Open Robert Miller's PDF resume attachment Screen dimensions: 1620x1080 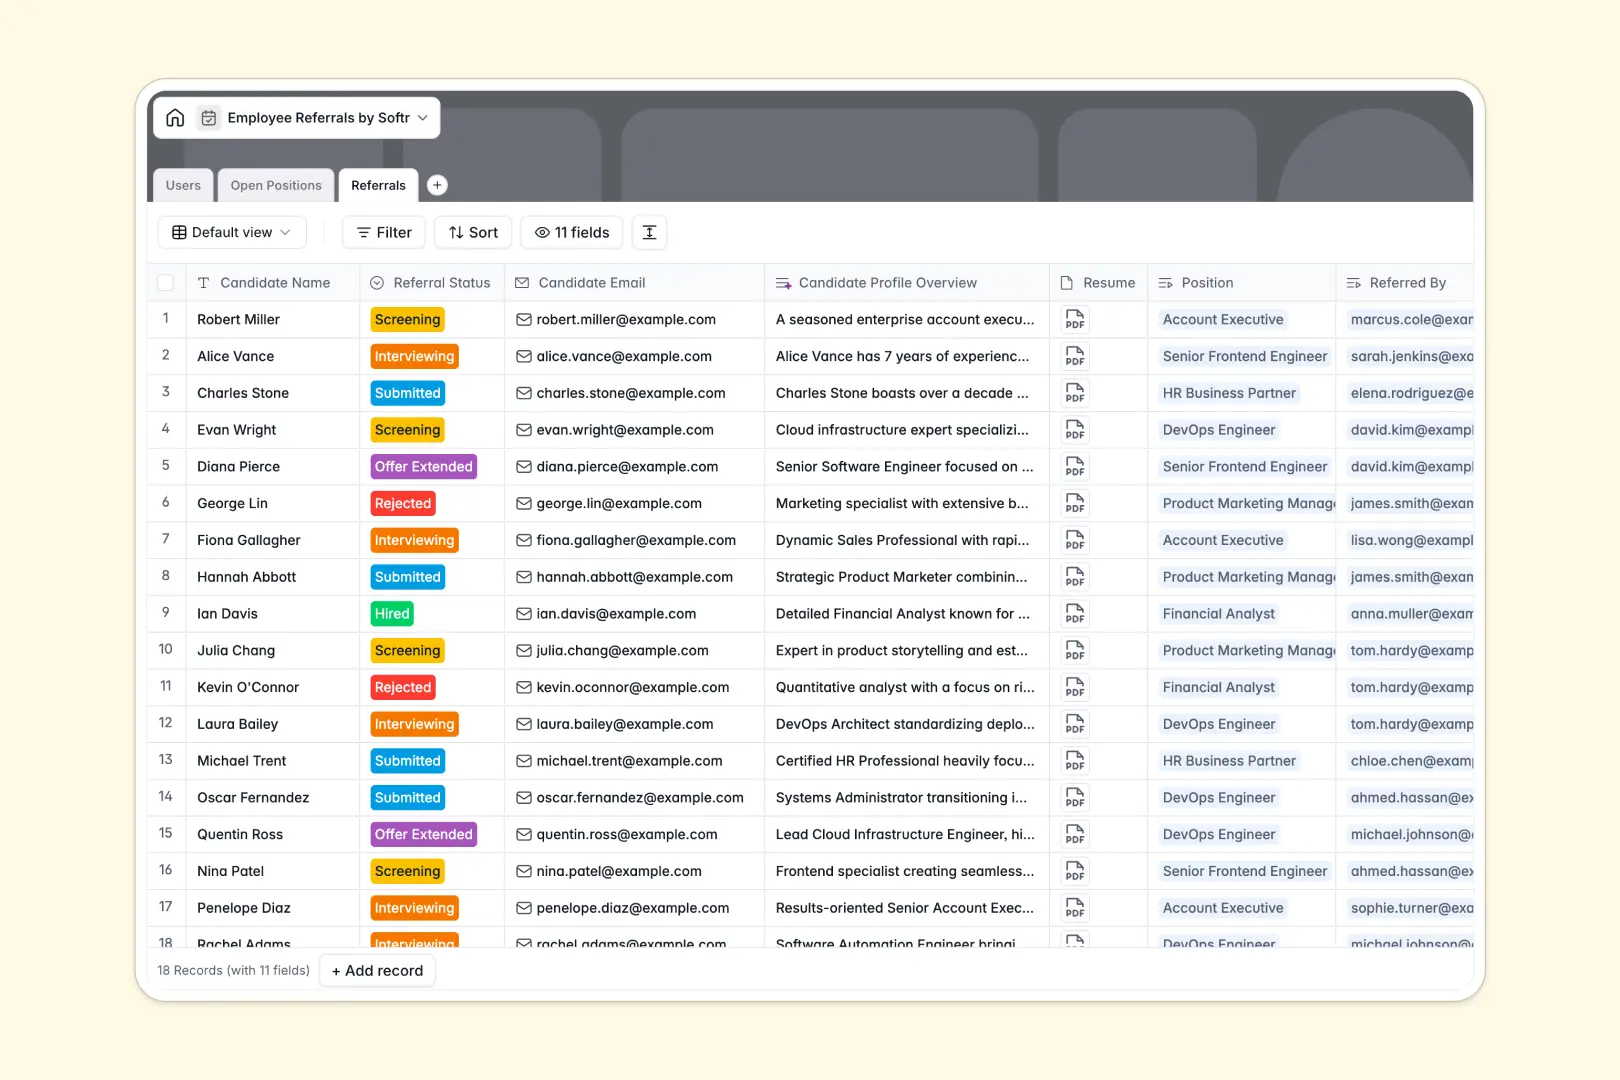(1074, 319)
